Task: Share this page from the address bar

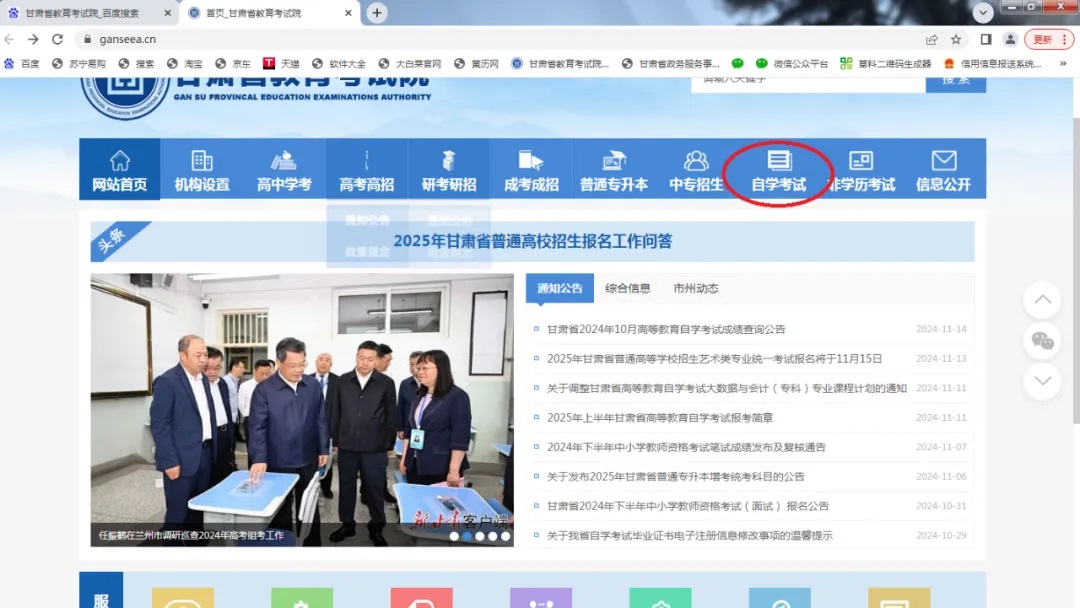Action: pos(932,39)
